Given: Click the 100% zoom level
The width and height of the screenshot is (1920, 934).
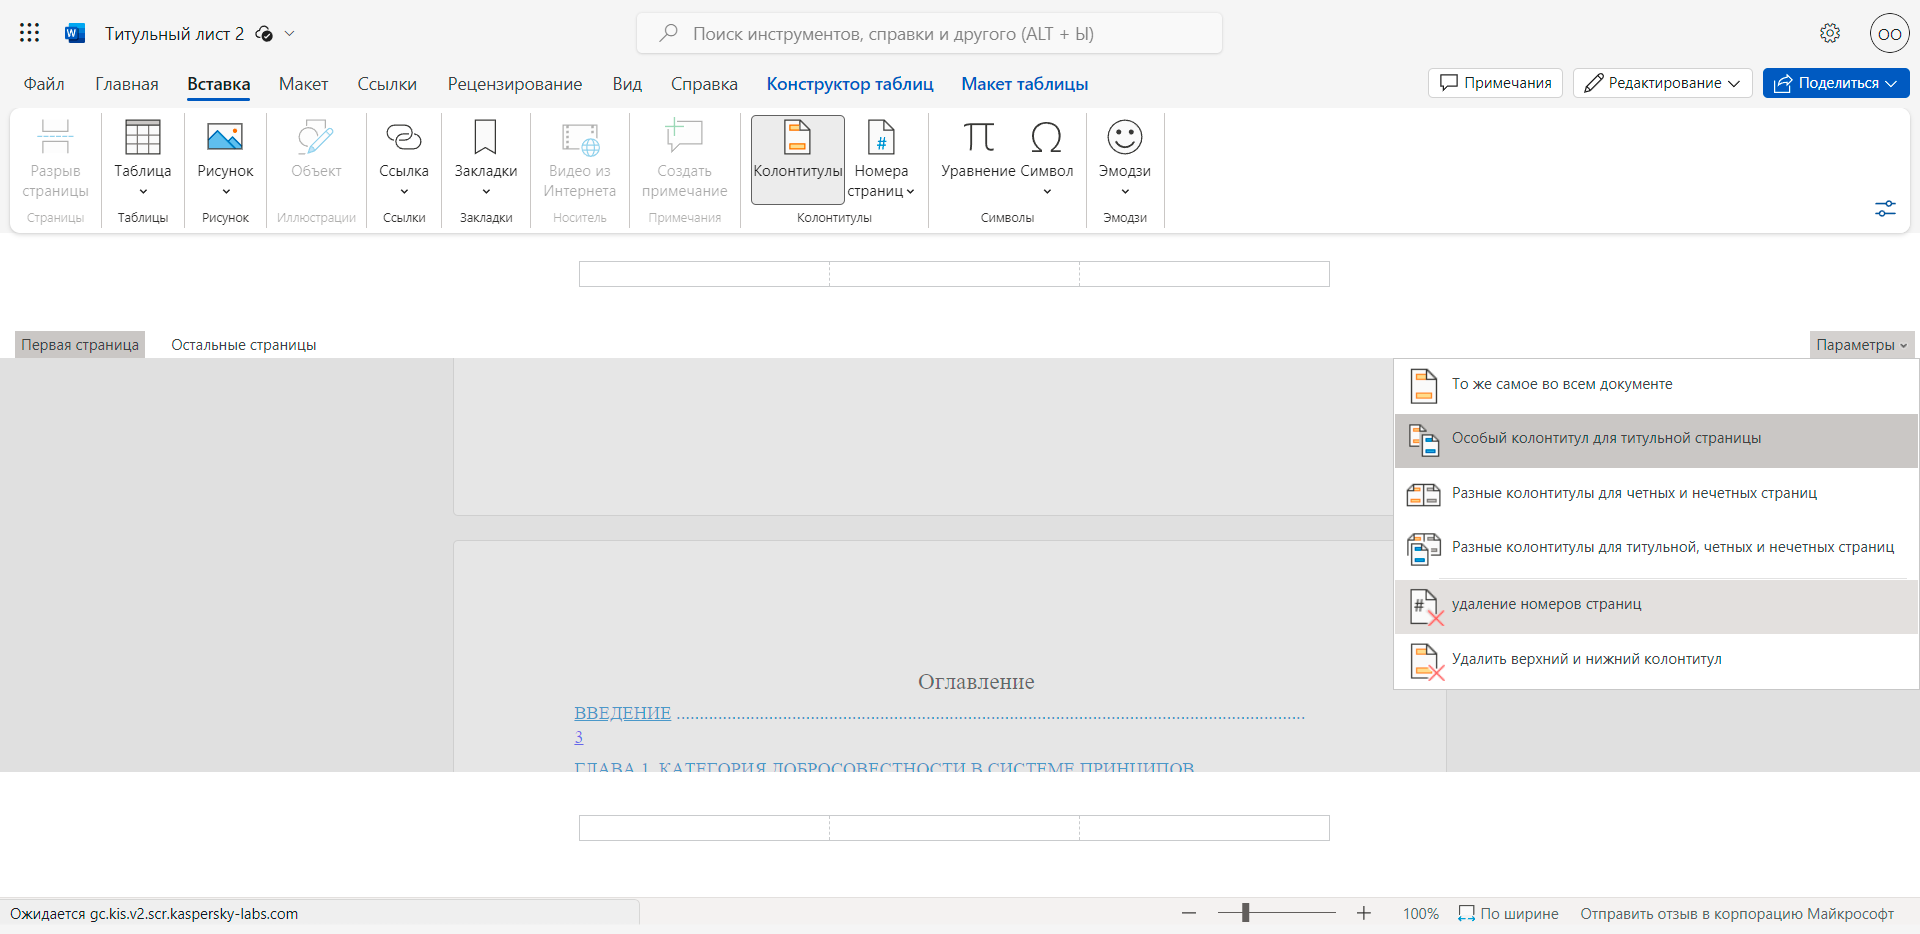Looking at the screenshot, I should pyautogui.click(x=1420, y=913).
